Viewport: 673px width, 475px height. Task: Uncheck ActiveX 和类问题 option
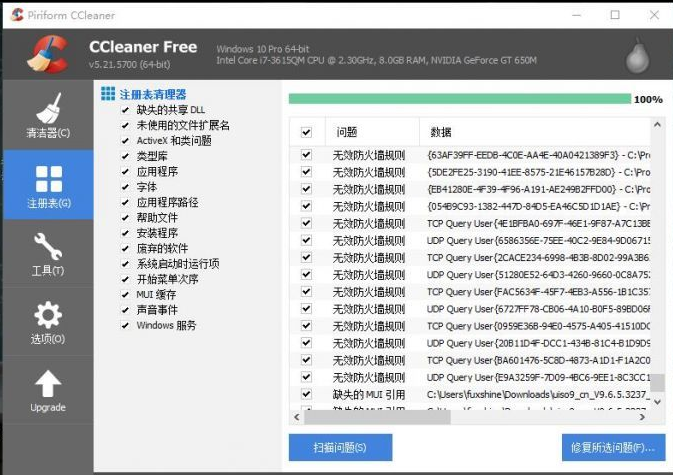click(x=125, y=141)
